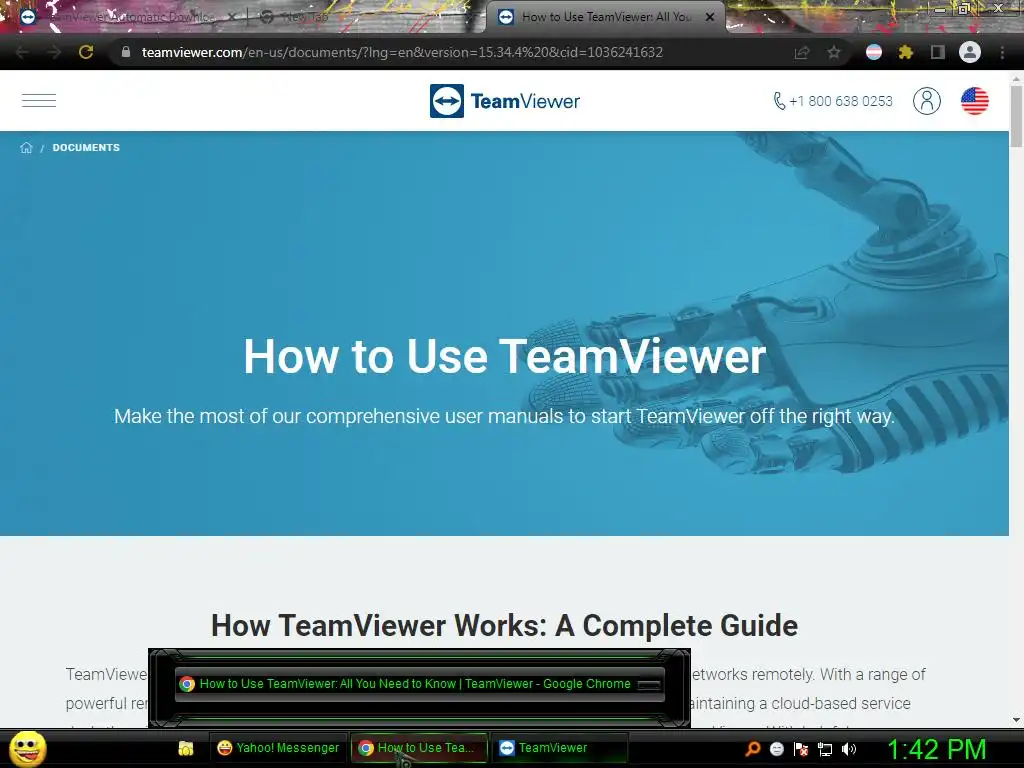Open the network connection tray icon
The width and height of the screenshot is (1024, 768).
[825, 749]
